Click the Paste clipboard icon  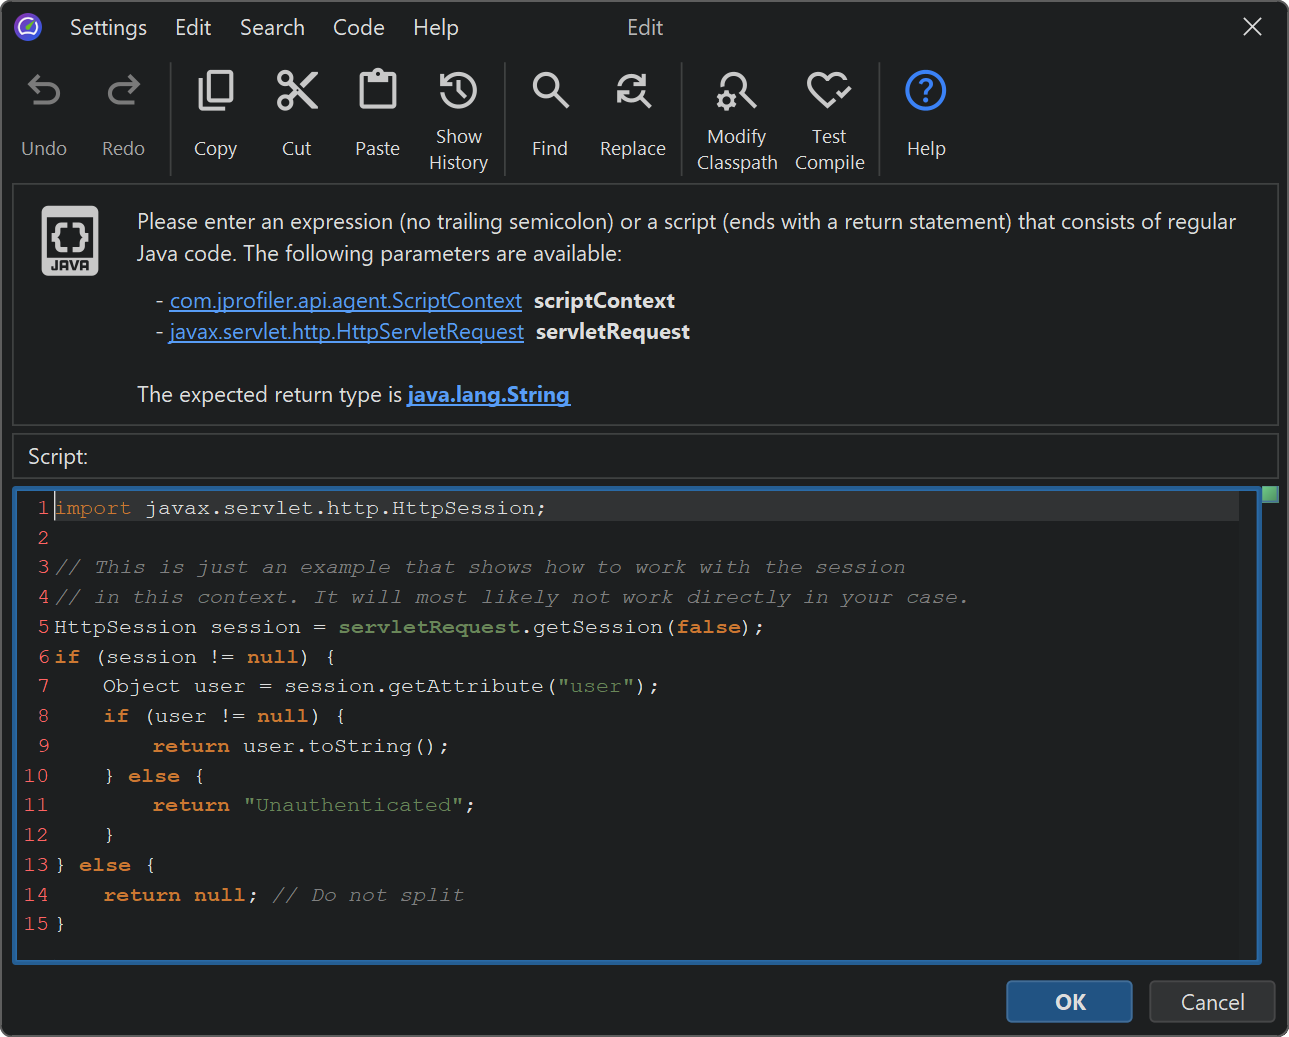click(377, 92)
